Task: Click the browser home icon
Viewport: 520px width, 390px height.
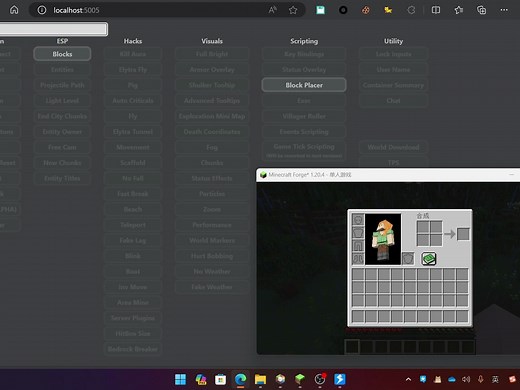Action: [14, 10]
